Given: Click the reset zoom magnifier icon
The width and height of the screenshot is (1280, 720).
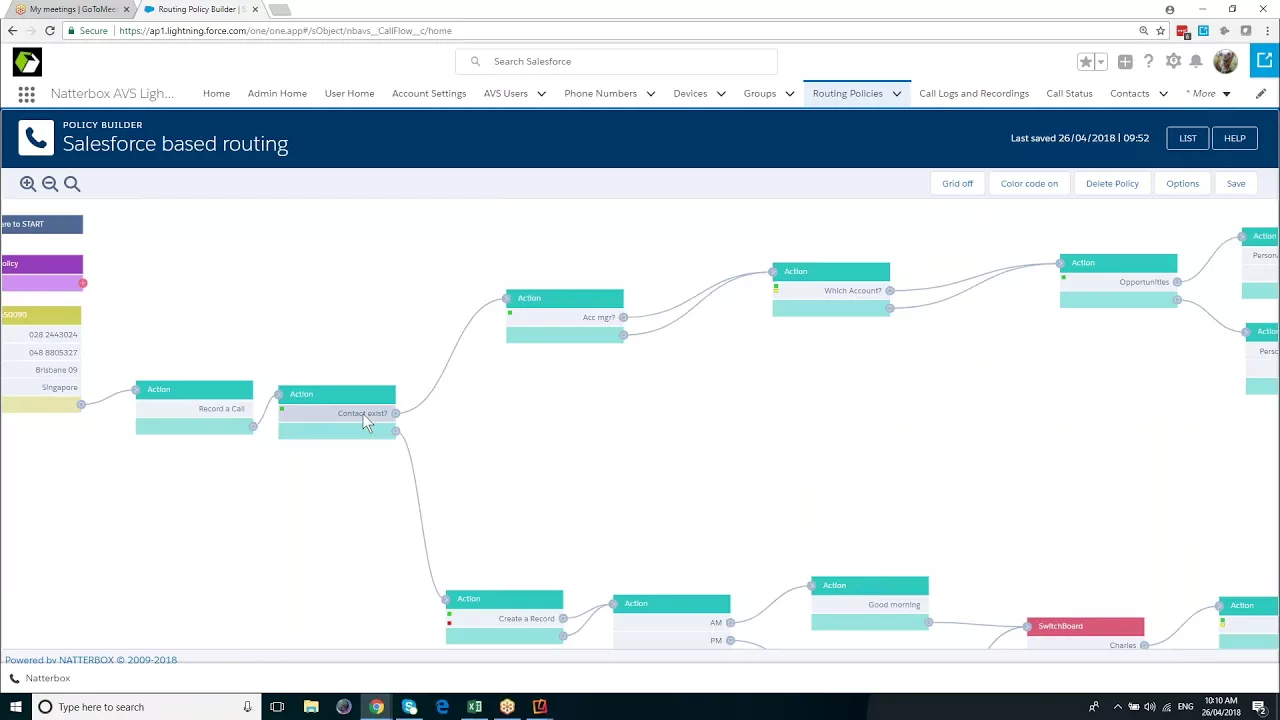Looking at the screenshot, I should [x=72, y=184].
